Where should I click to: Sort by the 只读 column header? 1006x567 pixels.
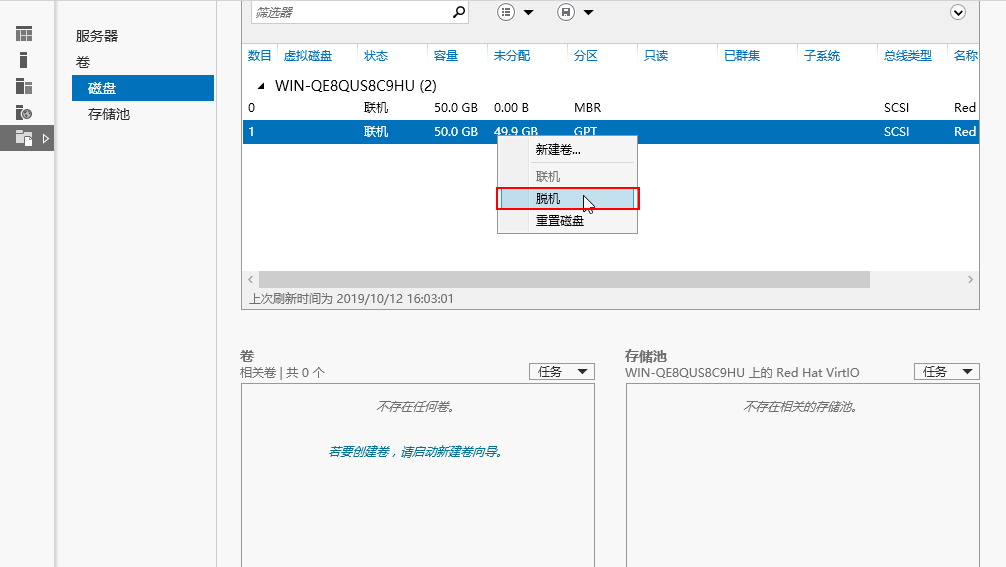pyautogui.click(x=656, y=56)
